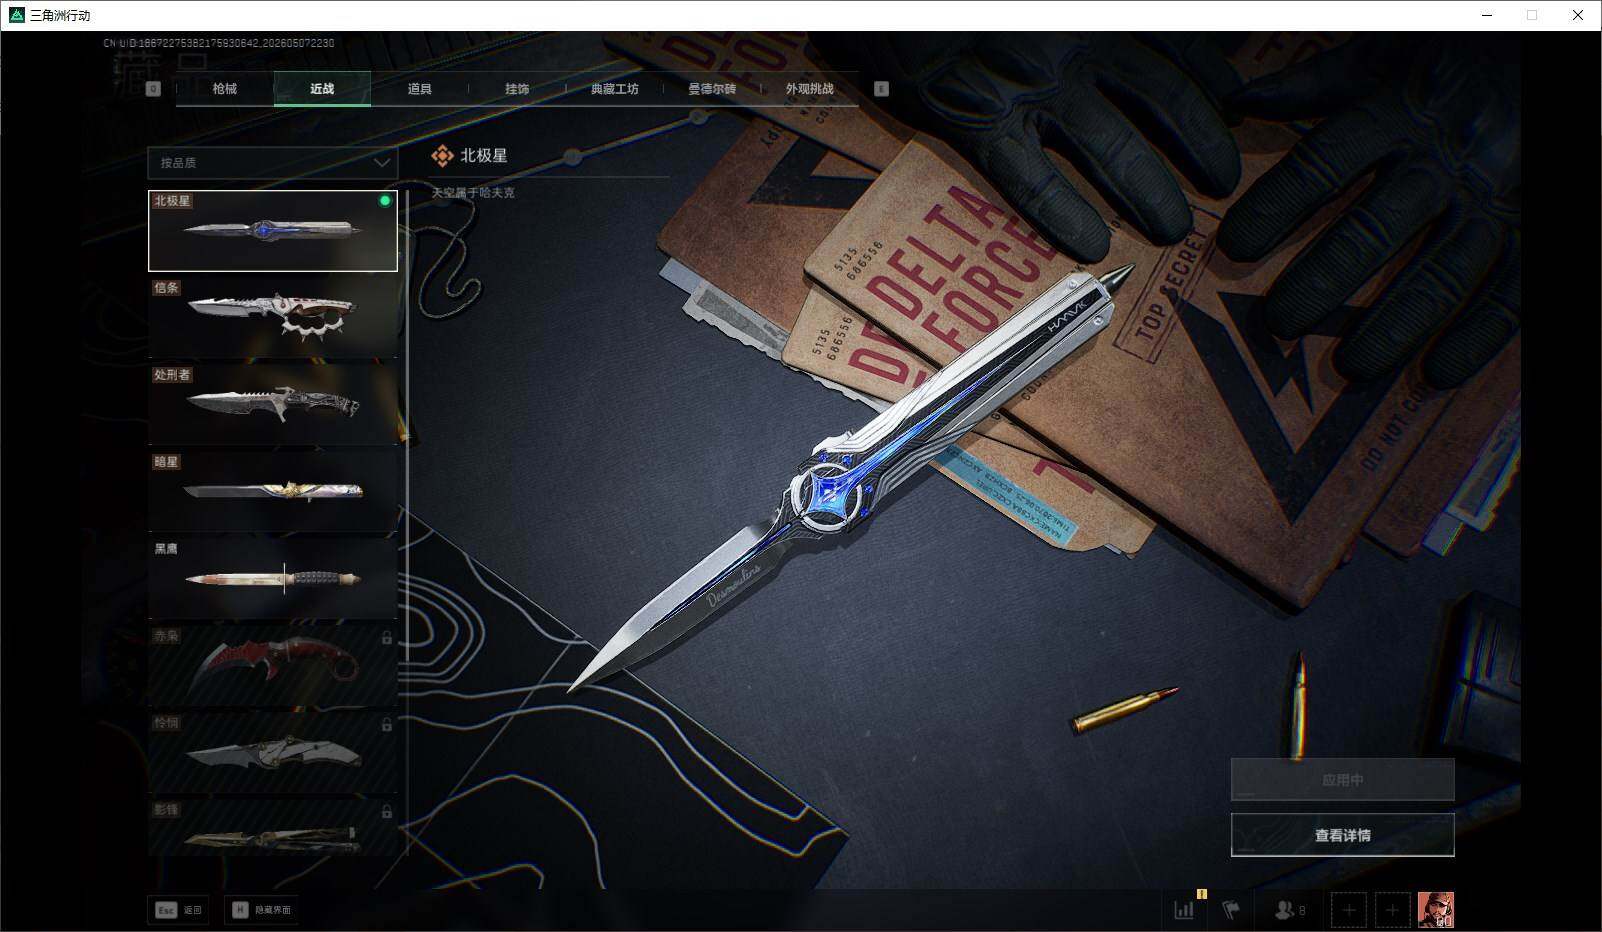Click the skin list scrollbar
Viewport: 1602px width, 932px height.
coord(407,523)
